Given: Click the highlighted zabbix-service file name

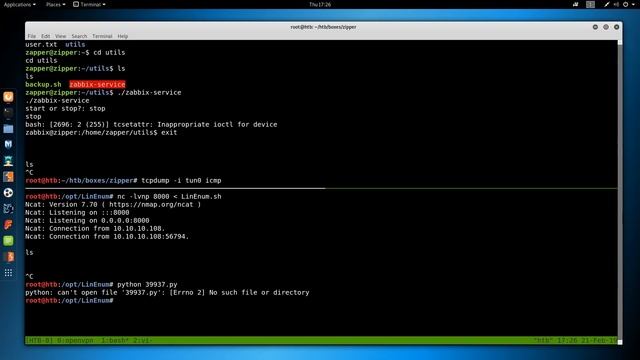Looking at the screenshot, I should (x=97, y=84).
